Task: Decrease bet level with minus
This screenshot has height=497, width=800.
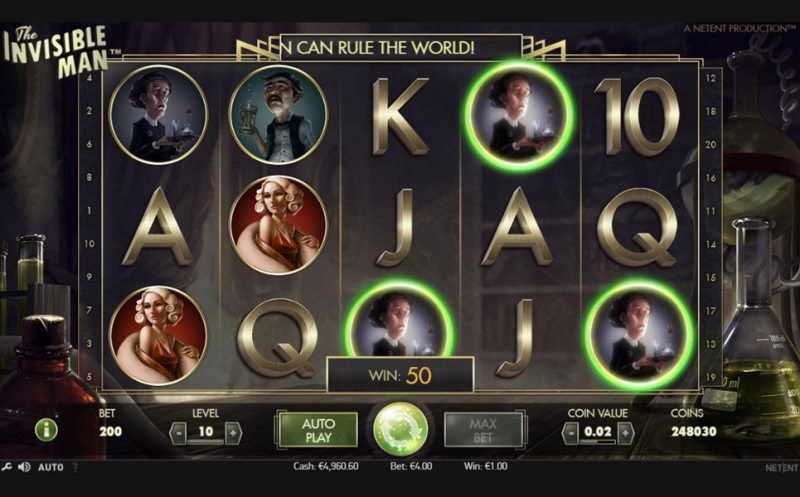Action: (x=178, y=433)
